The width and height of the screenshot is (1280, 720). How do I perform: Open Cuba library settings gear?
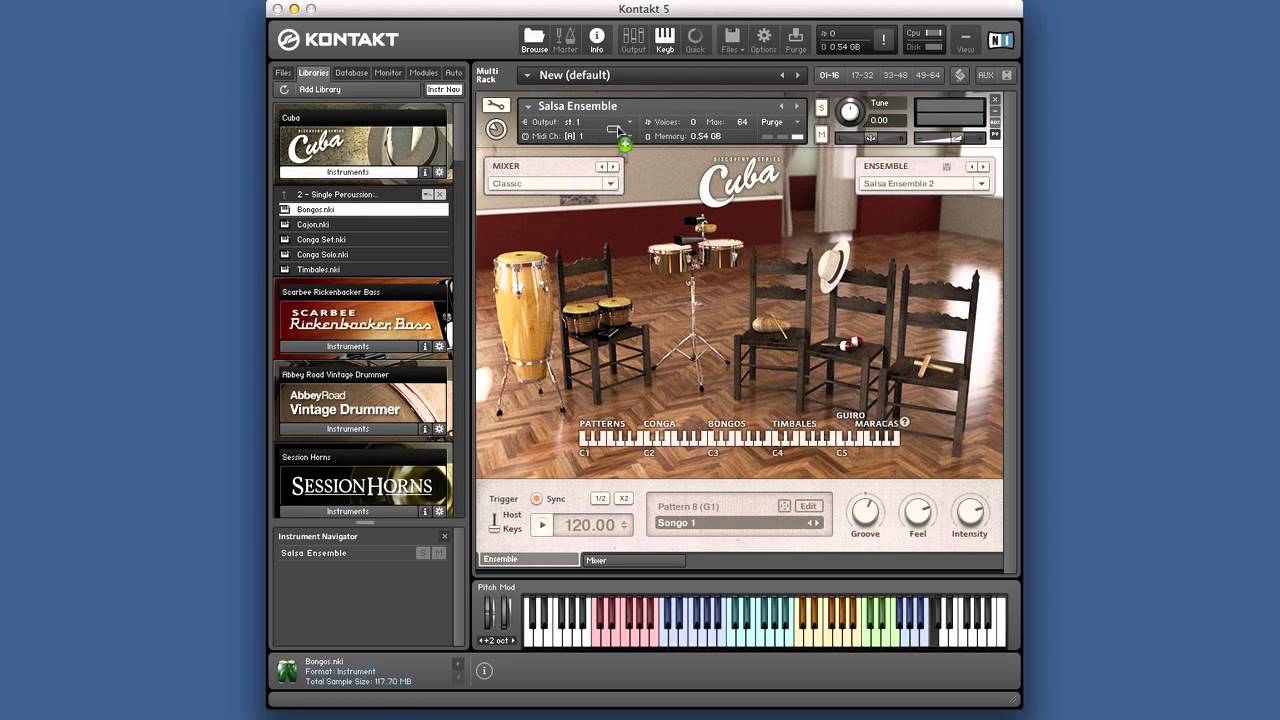pos(439,172)
